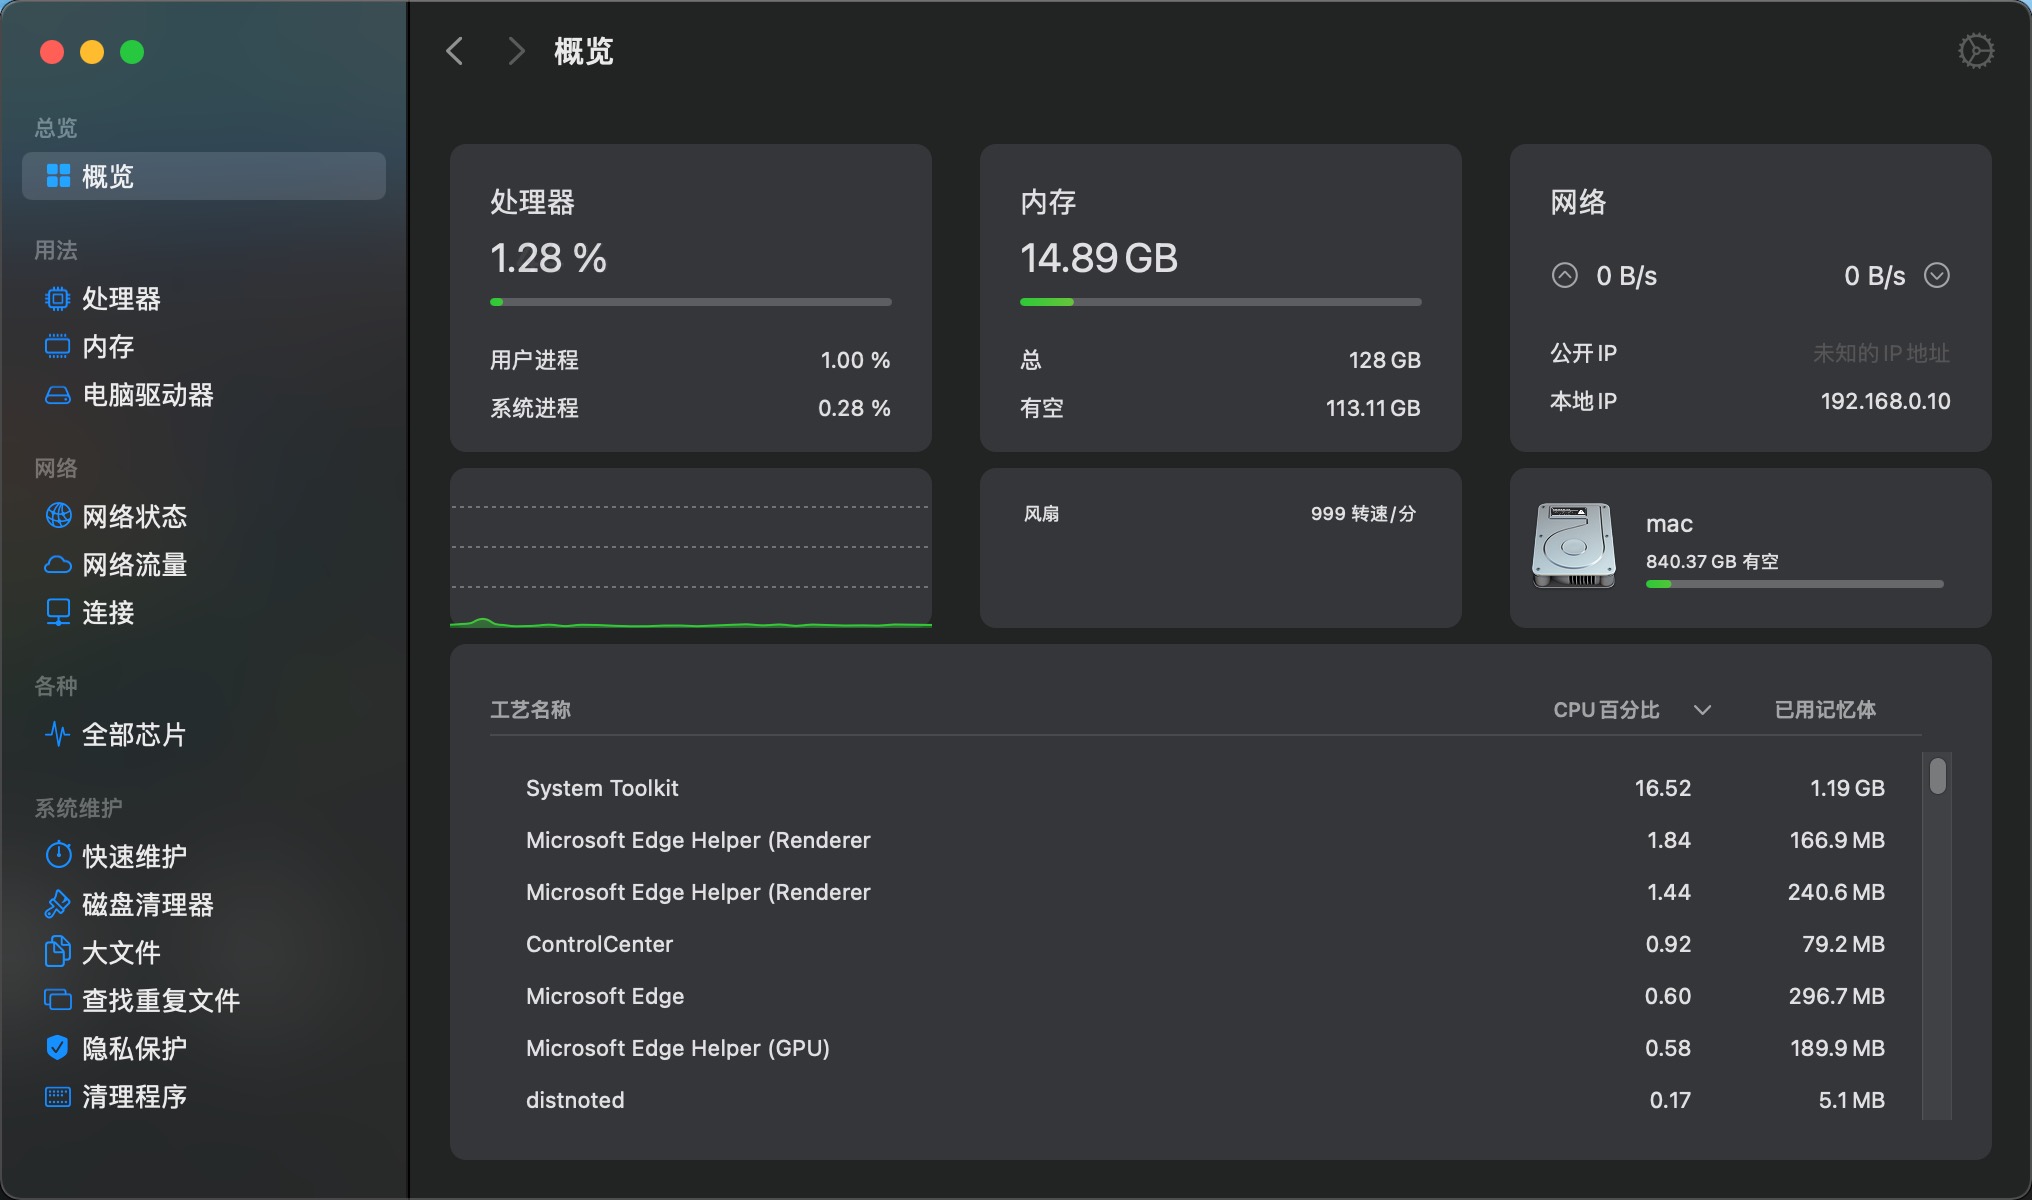Viewport: 2032px width, 1200px height.
Task: Click the upload arrow icon in 网络 card
Action: 1564,275
